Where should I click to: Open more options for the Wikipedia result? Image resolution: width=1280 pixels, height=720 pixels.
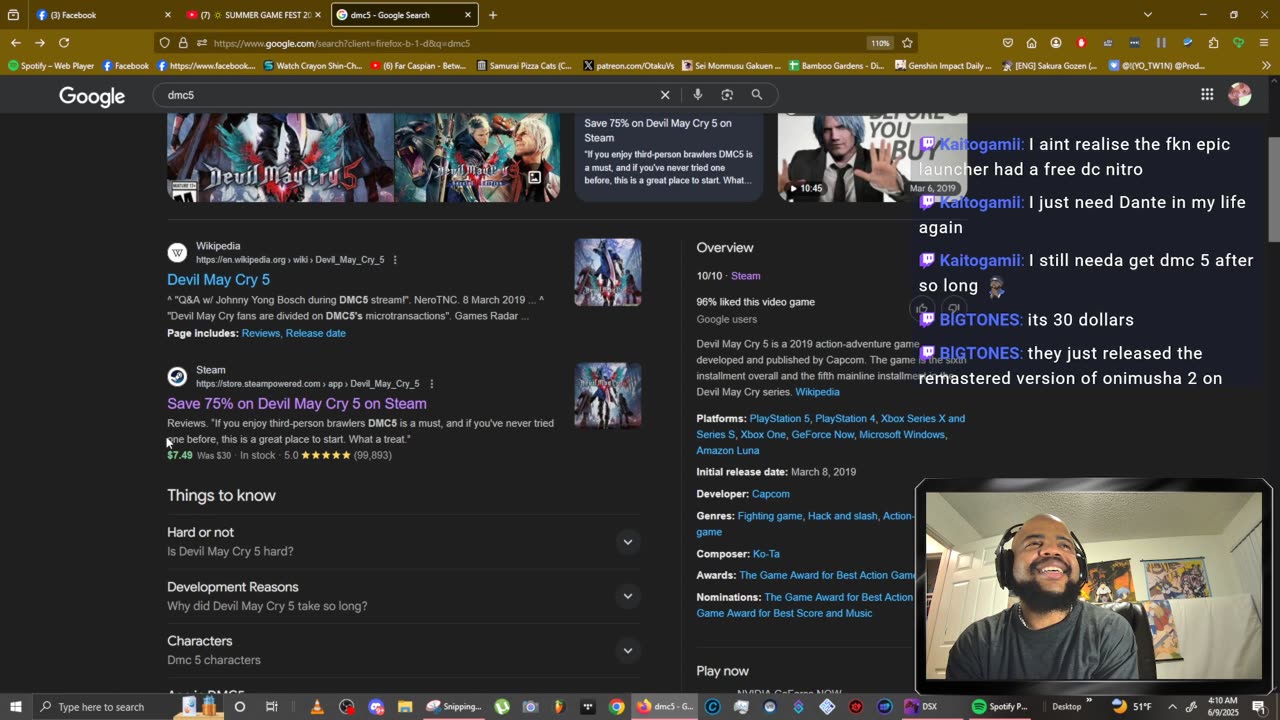point(395,260)
